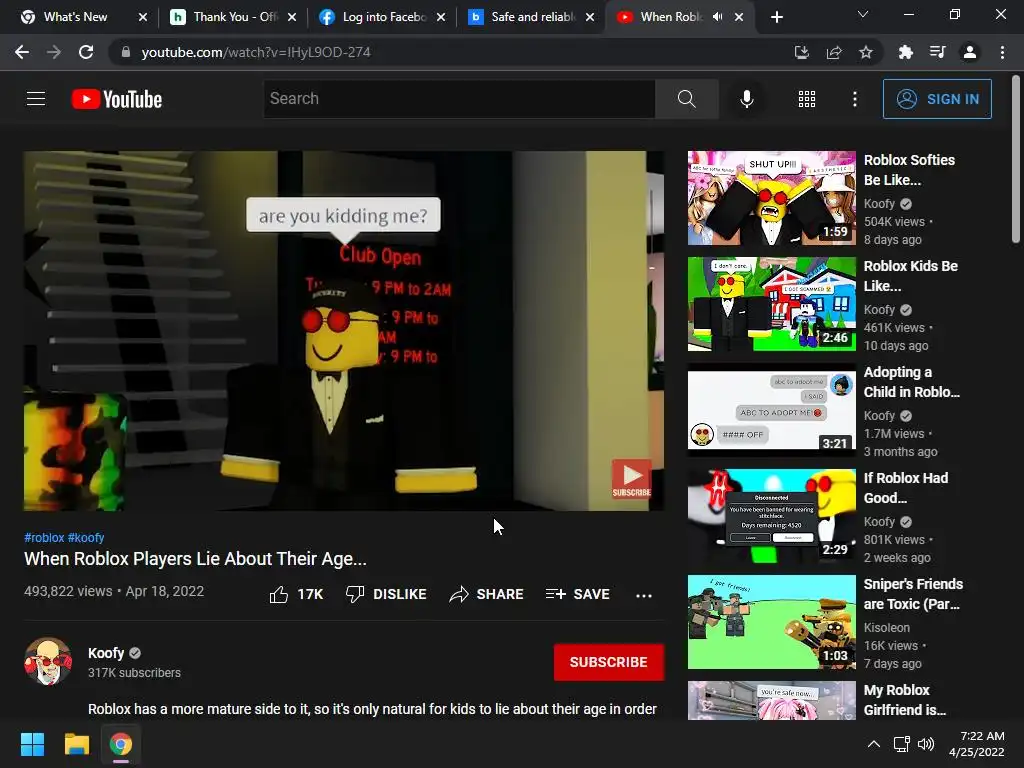Click the video player to pause

point(344,330)
